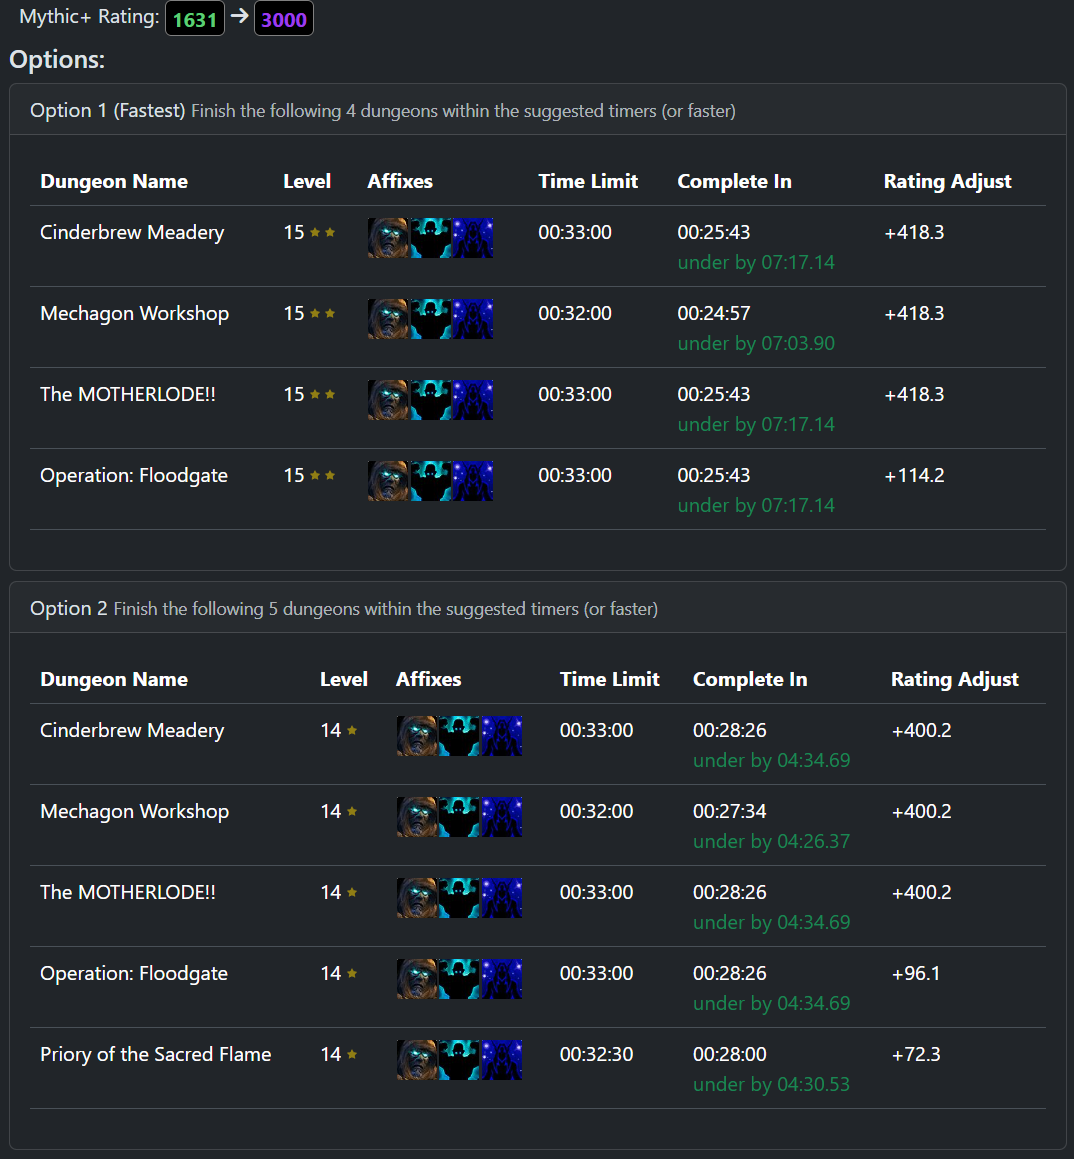Select 'Cinderbrew Meadery' name in Option 1
The image size is (1074, 1159).
point(132,233)
